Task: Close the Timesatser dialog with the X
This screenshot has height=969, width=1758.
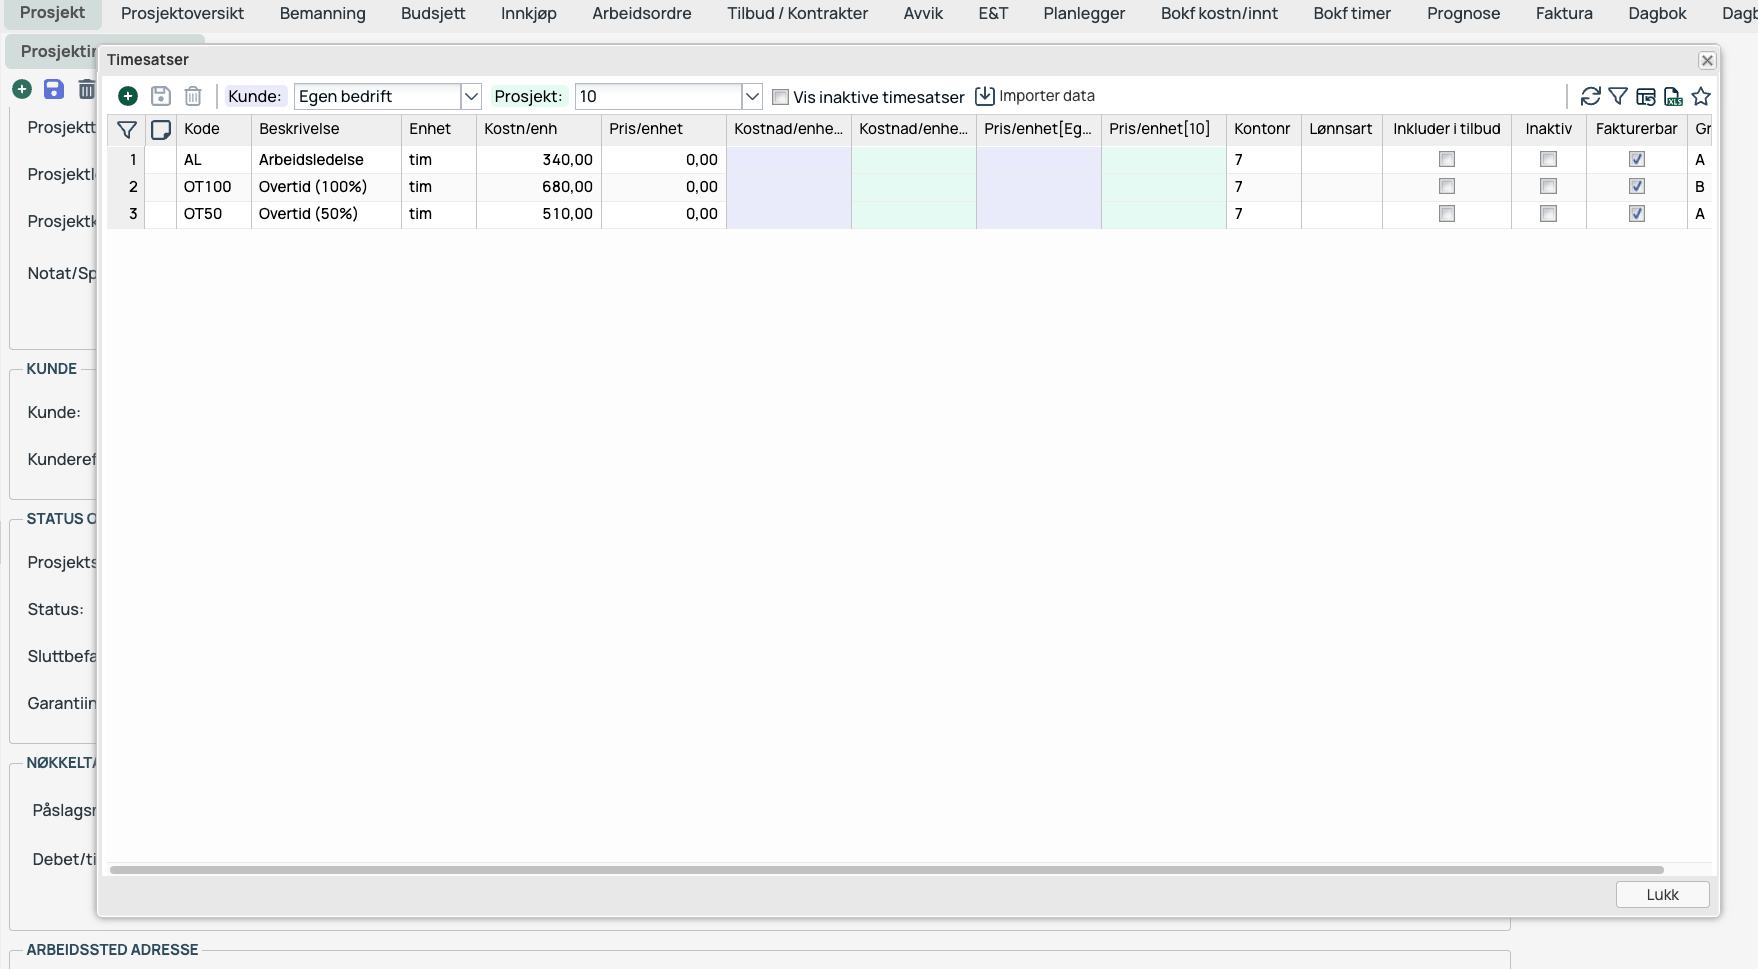Action: coord(1707,60)
